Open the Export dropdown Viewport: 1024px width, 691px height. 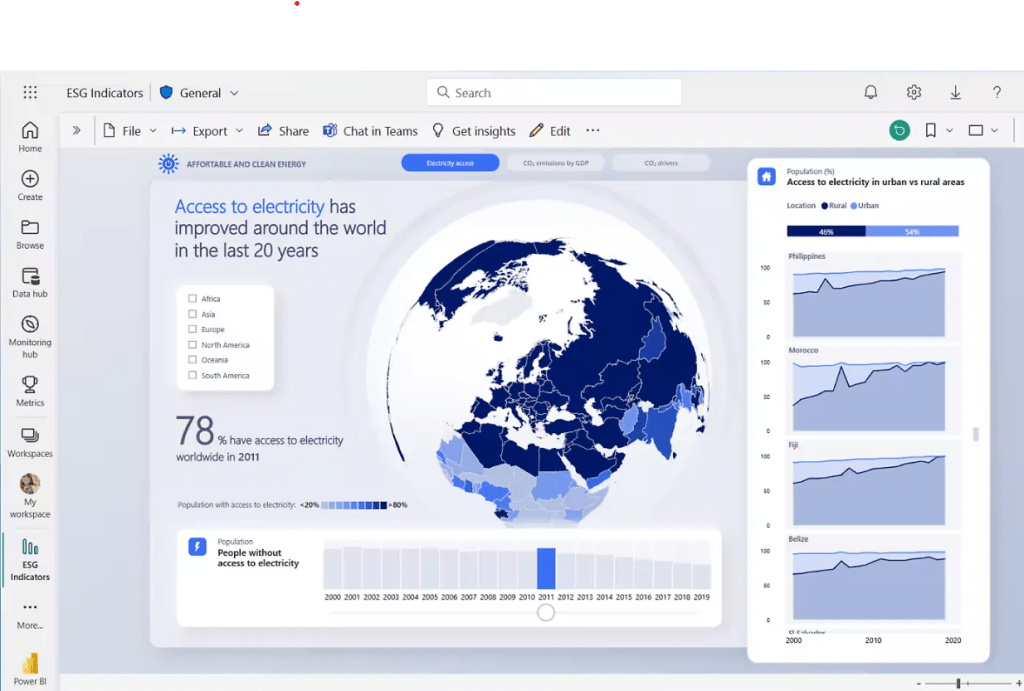pyautogui.click(x=209, y=131)
